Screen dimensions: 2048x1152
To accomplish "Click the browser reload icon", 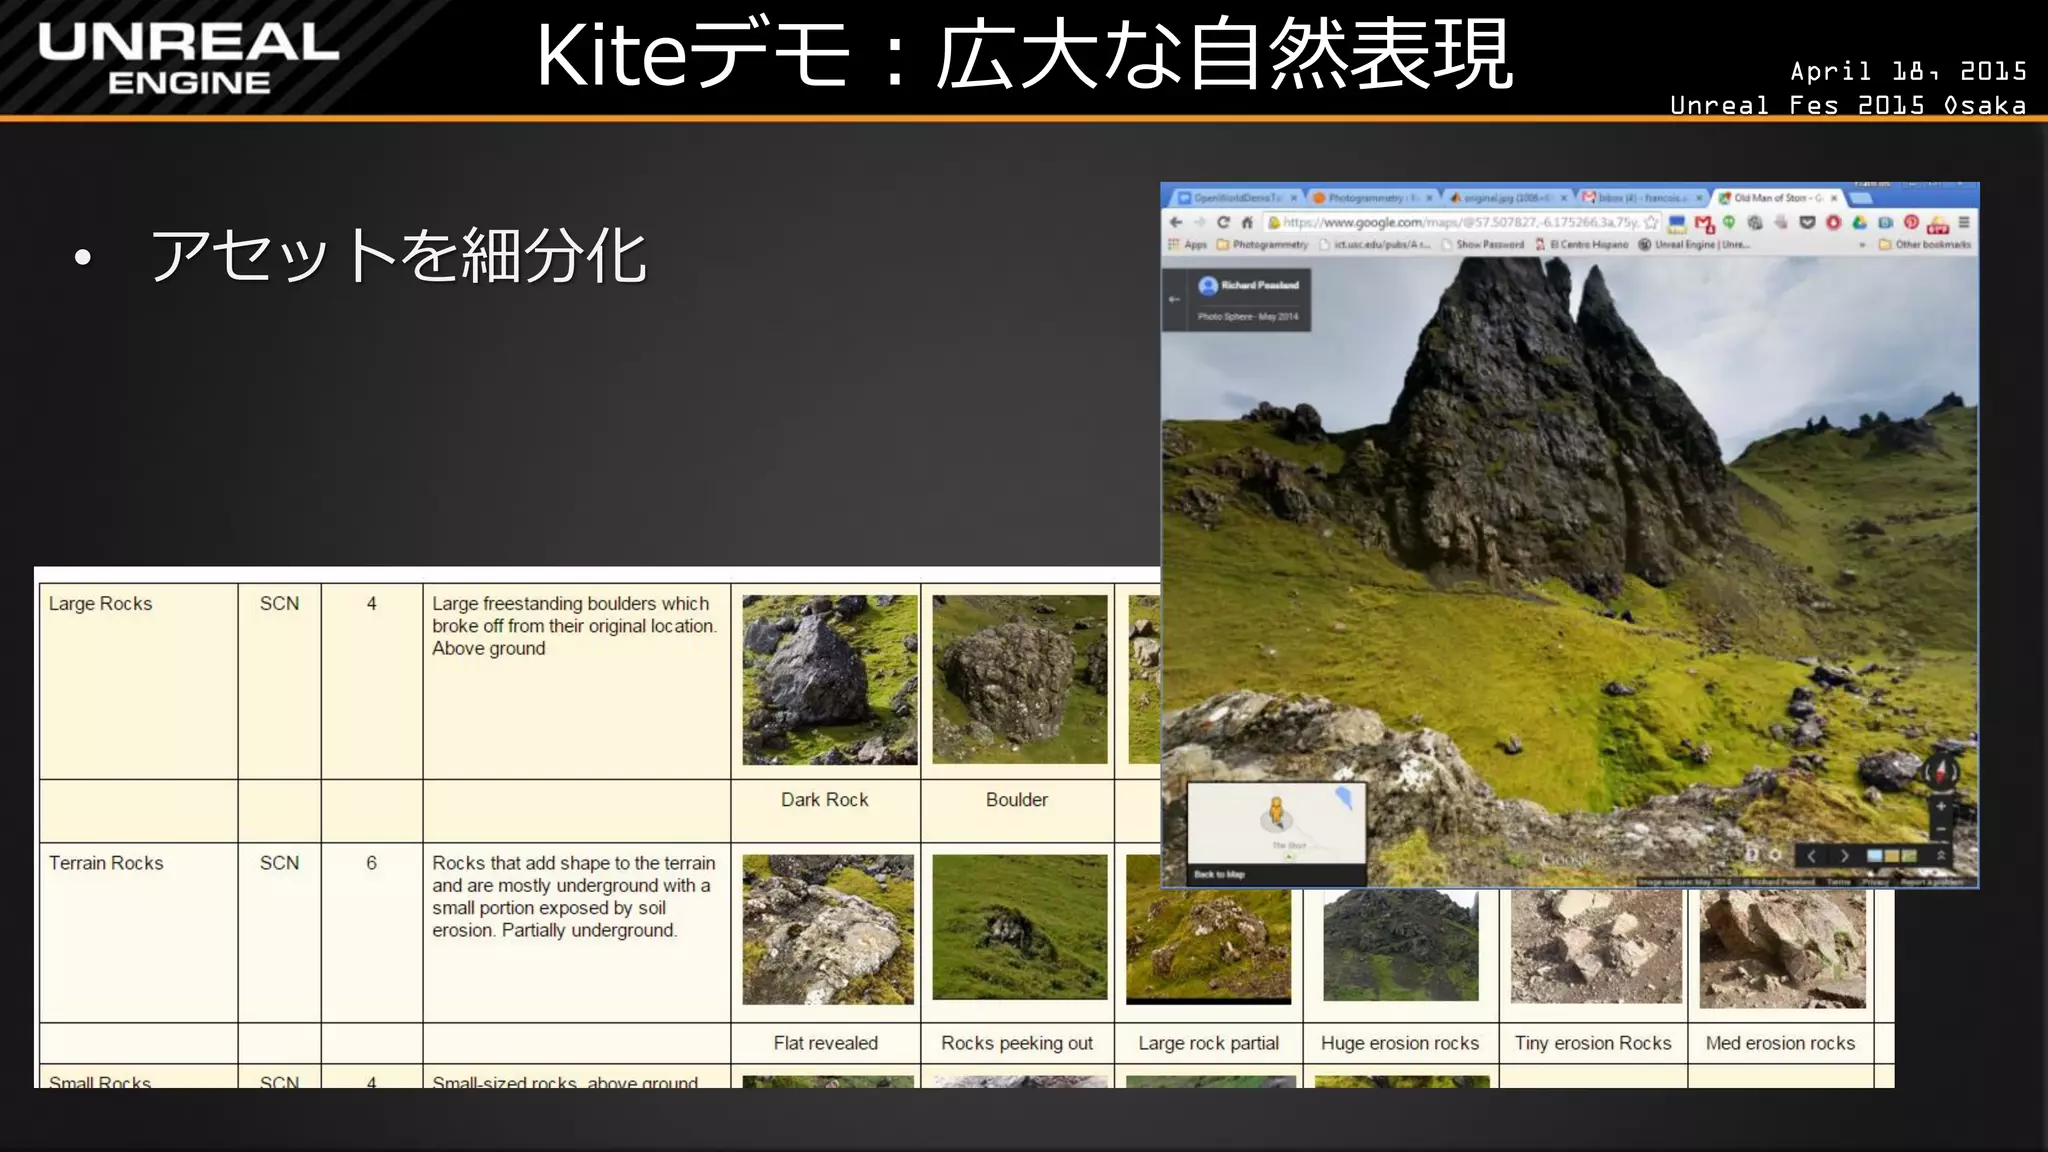I will 1223,222.
